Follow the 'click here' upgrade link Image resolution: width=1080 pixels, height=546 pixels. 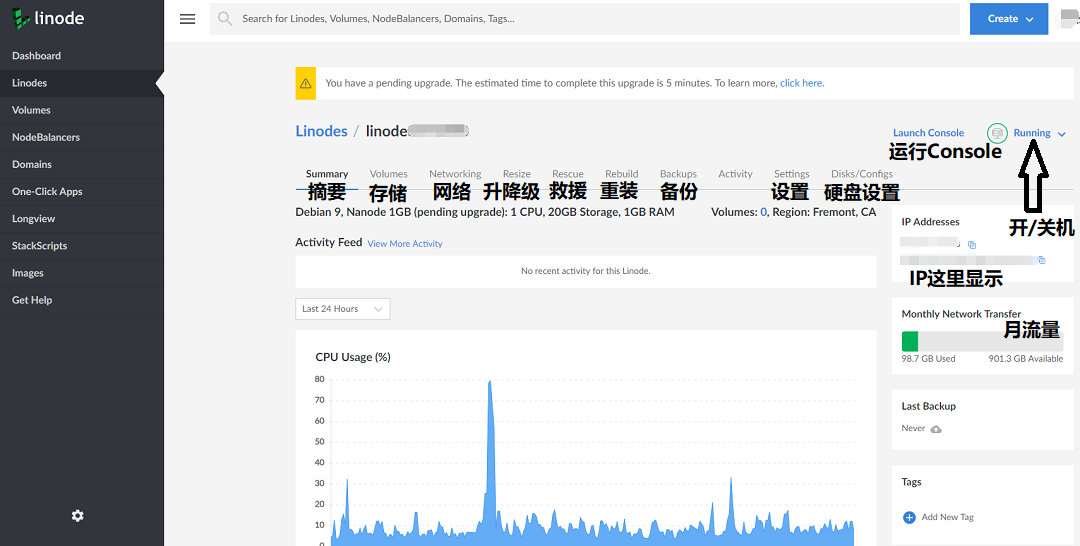[x=802, y=83]
